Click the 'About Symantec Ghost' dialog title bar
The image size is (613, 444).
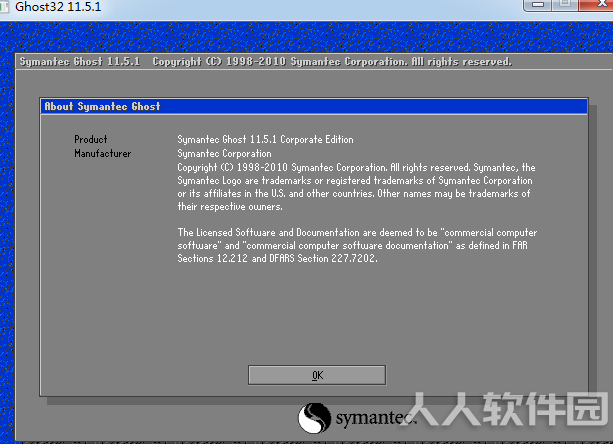(314, 106)
